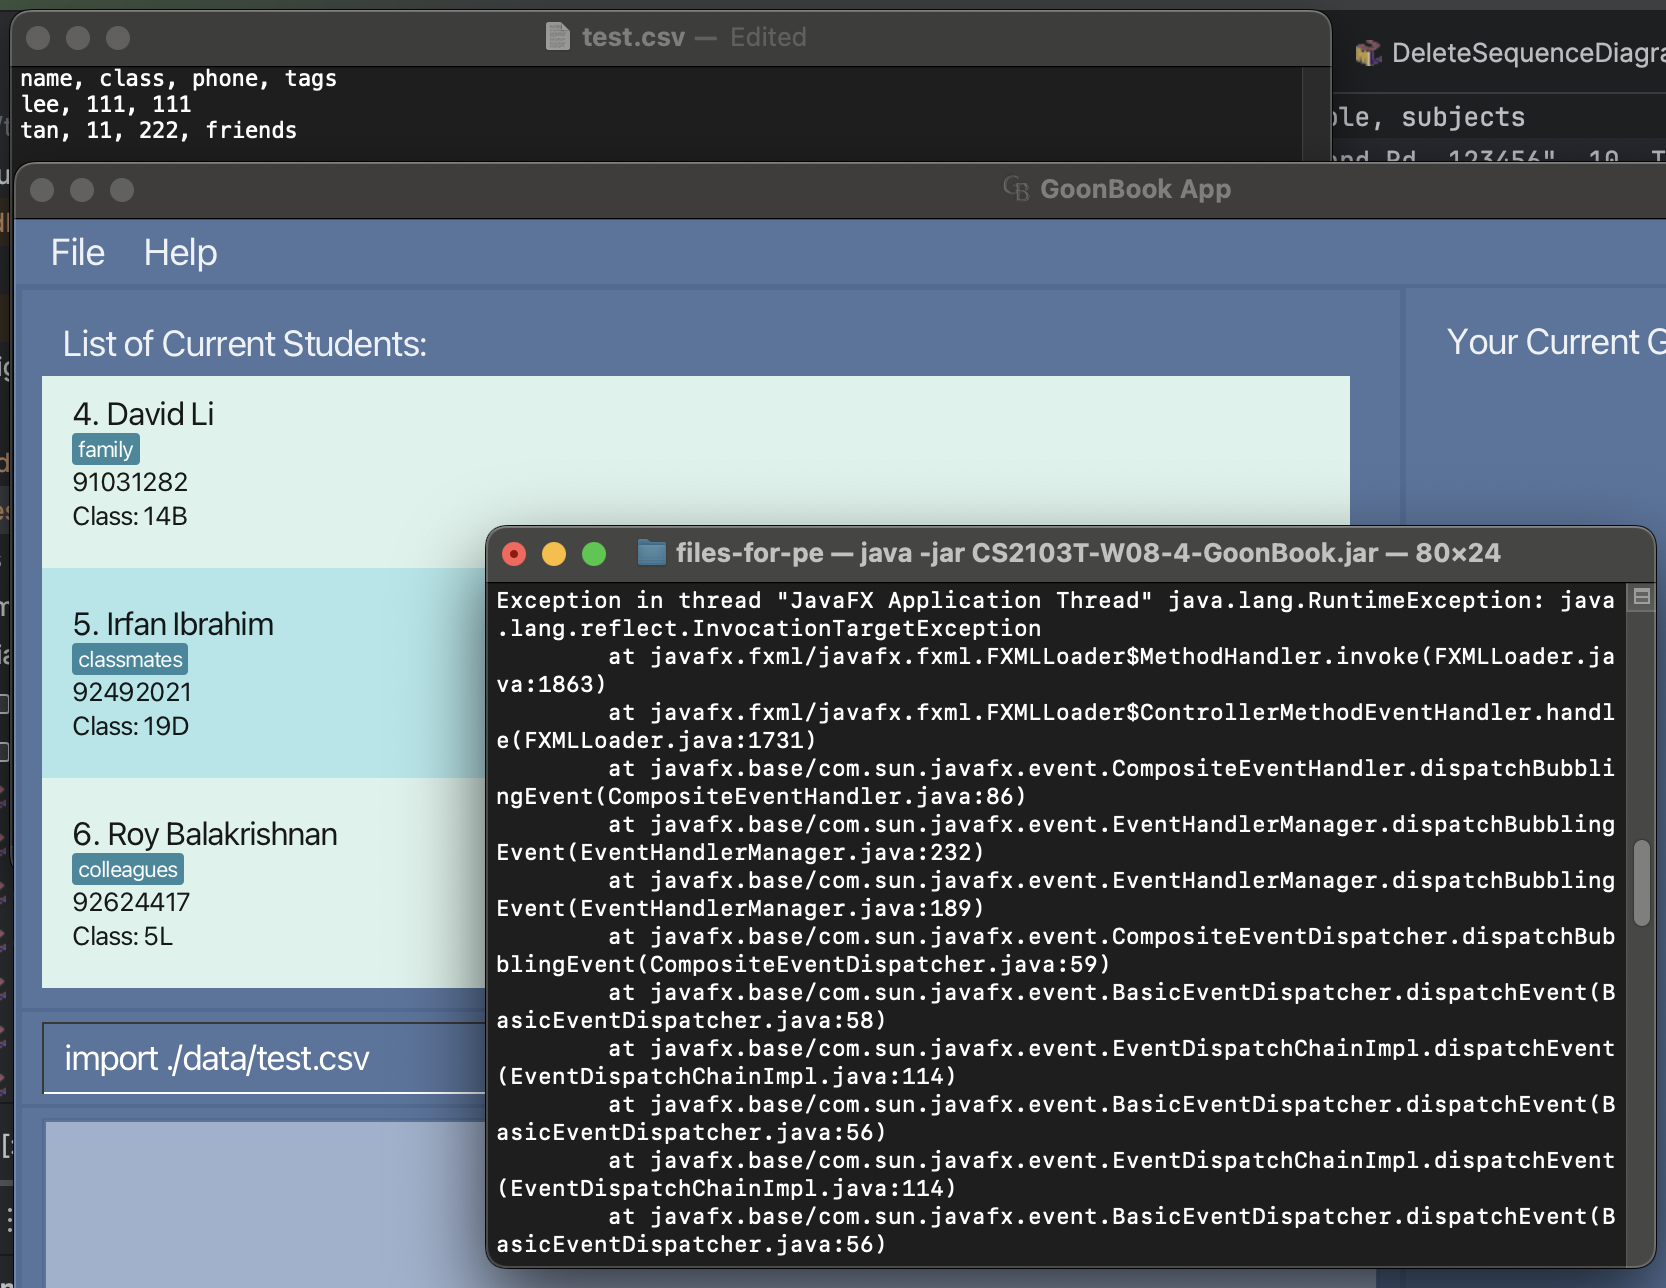1666x1288 pixels.
Task: Click phone number 91031282
Action: (130, 483)
